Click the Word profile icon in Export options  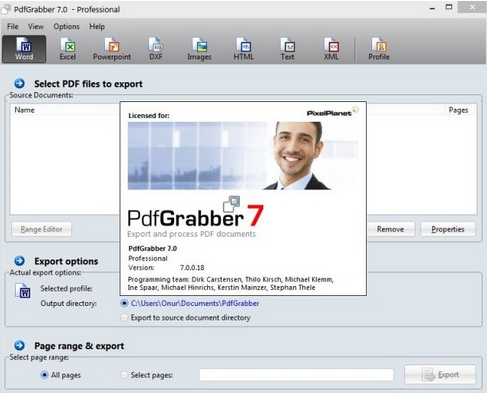23,290
